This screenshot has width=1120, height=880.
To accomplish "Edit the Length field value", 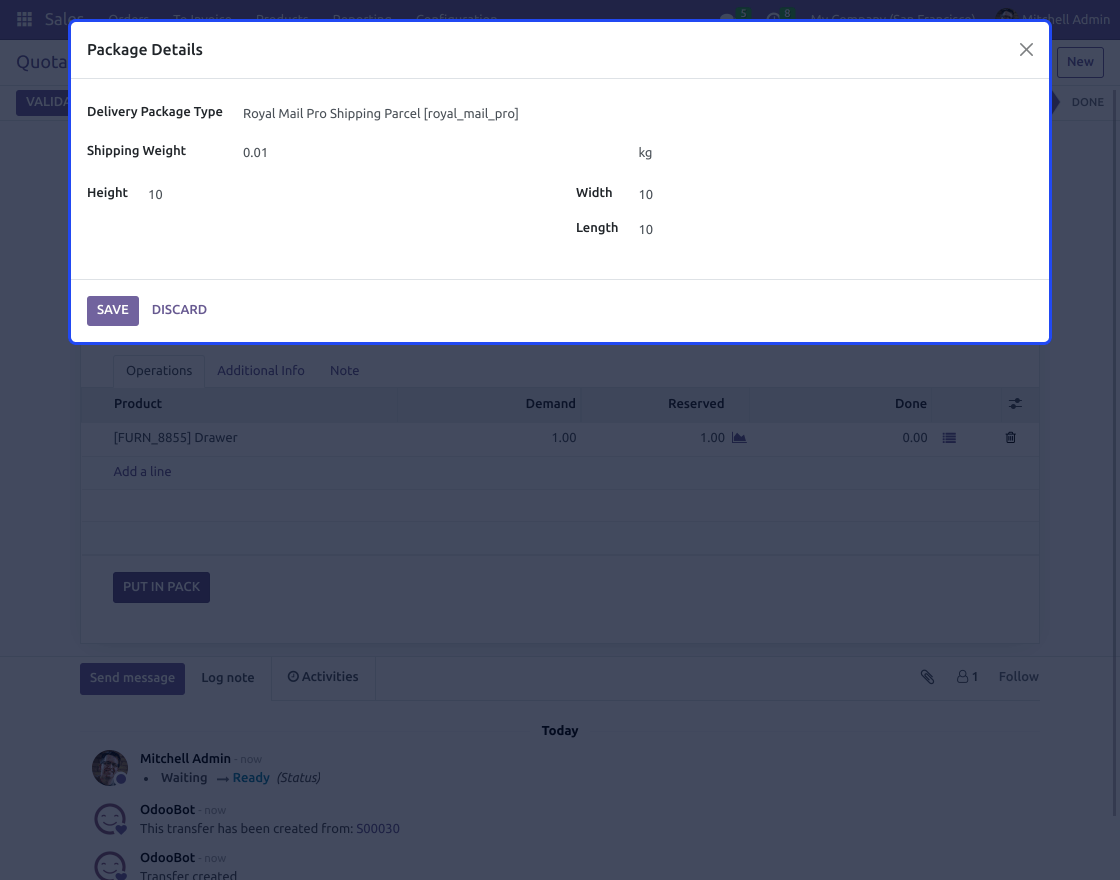I will (836, 229).
